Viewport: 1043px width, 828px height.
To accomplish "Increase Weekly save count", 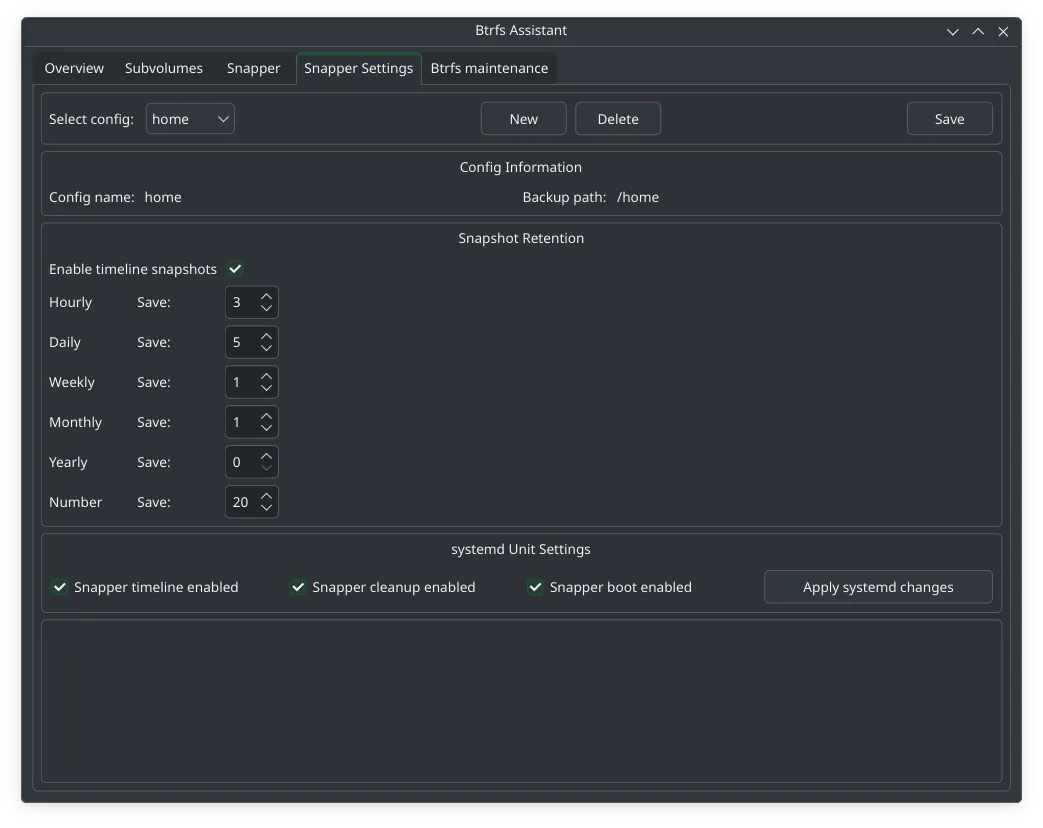I will [267, 376].
